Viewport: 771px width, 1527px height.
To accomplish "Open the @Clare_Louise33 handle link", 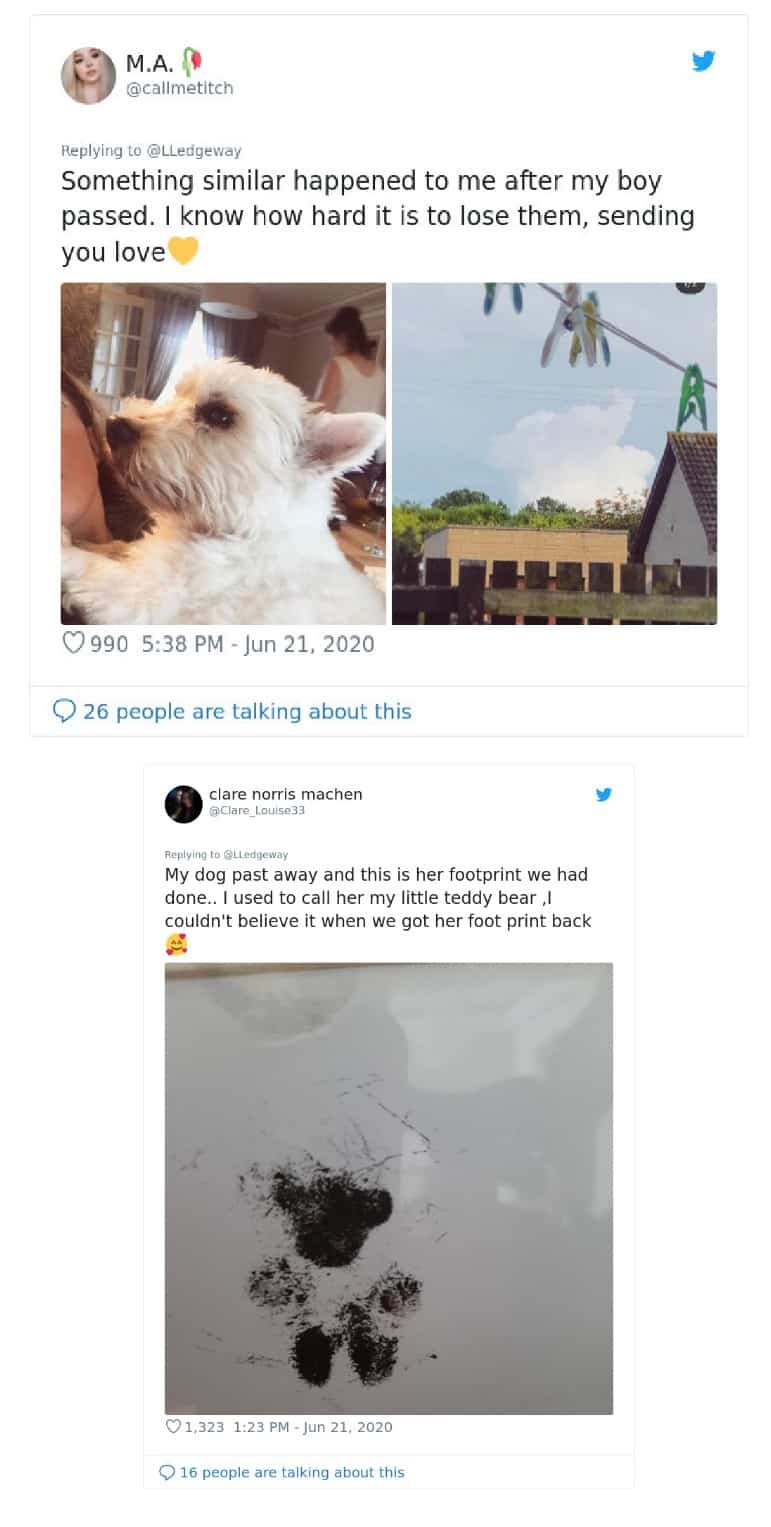I will pos(257,810).
